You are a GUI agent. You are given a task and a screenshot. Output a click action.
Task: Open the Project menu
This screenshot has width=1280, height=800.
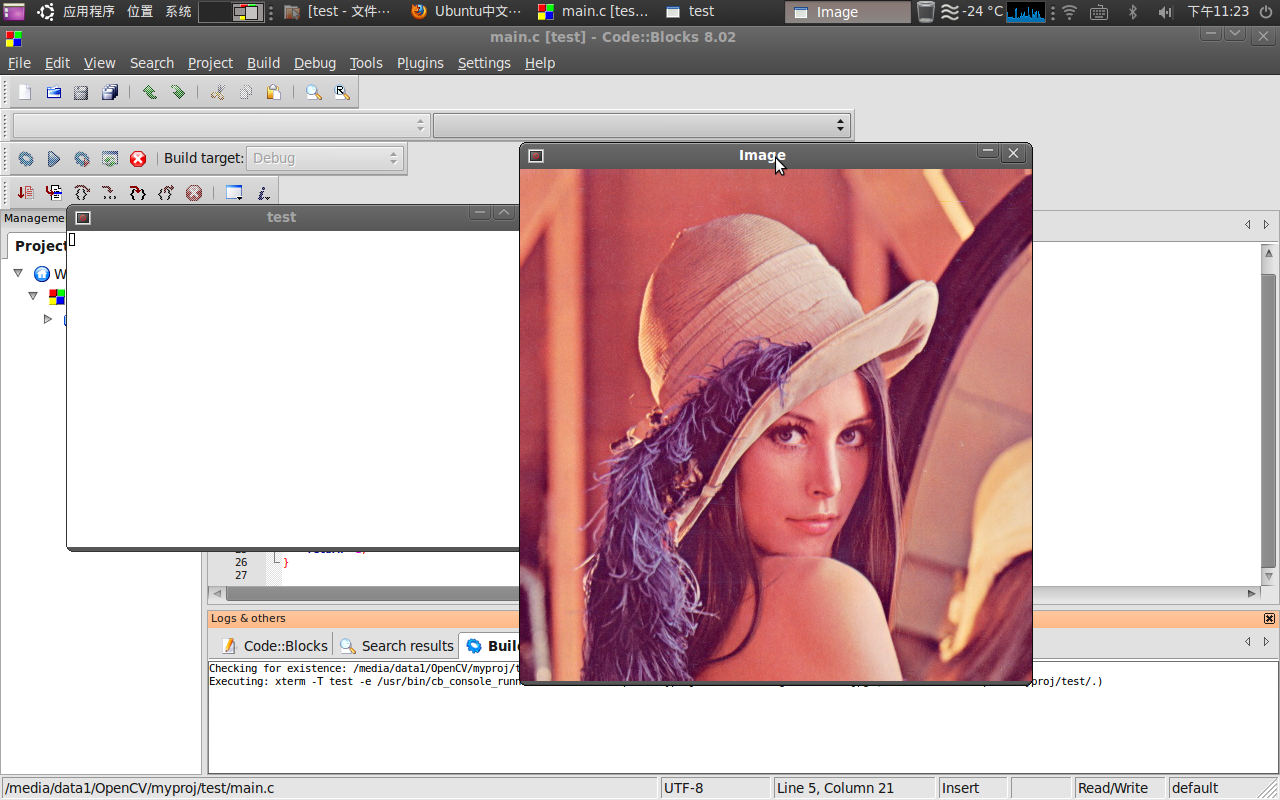(210, 63)
